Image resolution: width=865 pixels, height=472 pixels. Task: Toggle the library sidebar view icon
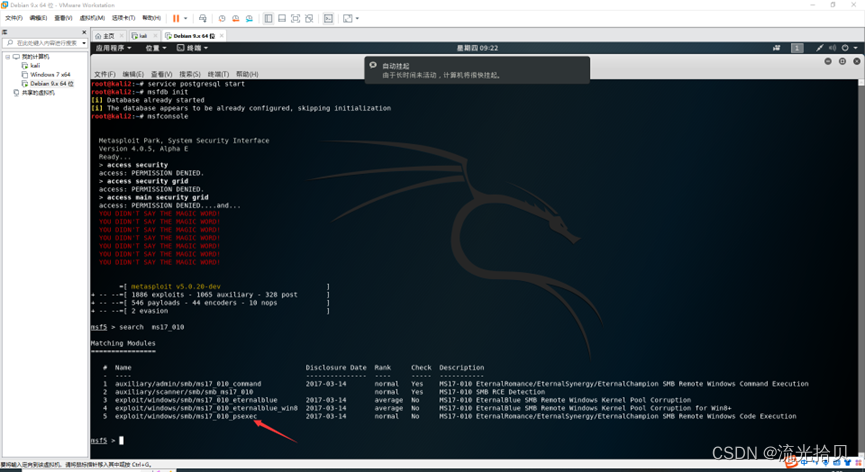point(268,18)
